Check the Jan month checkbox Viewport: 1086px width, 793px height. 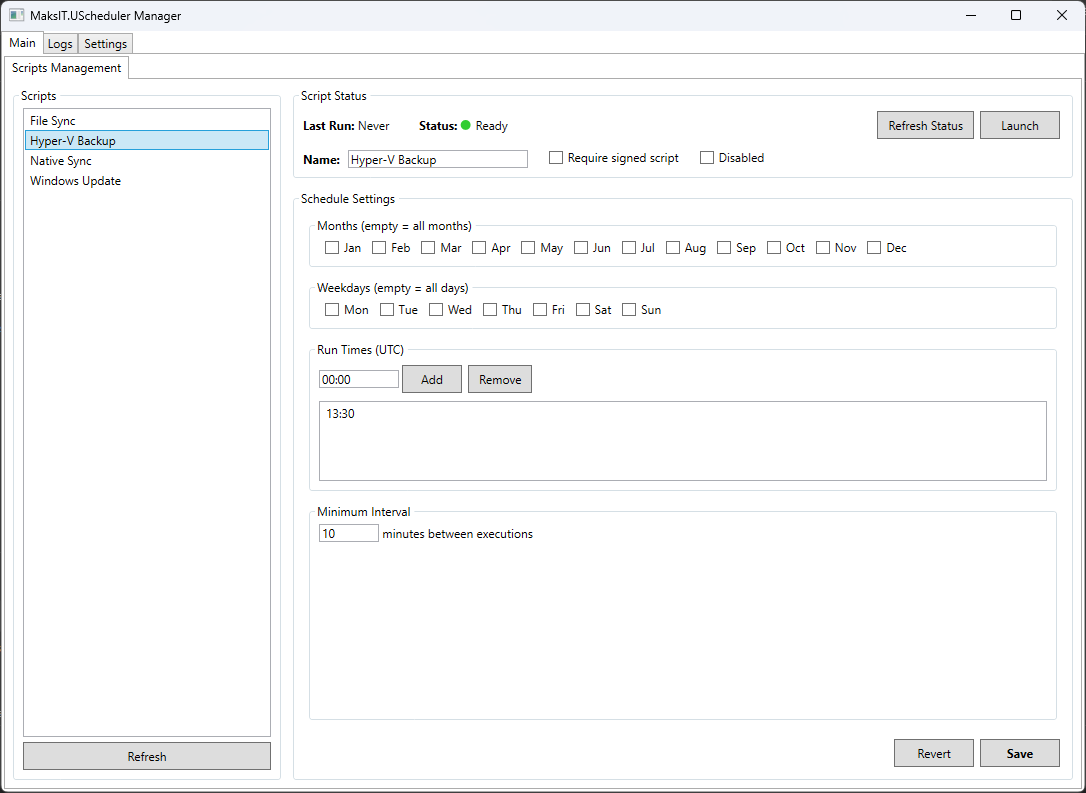coord(332,248)
